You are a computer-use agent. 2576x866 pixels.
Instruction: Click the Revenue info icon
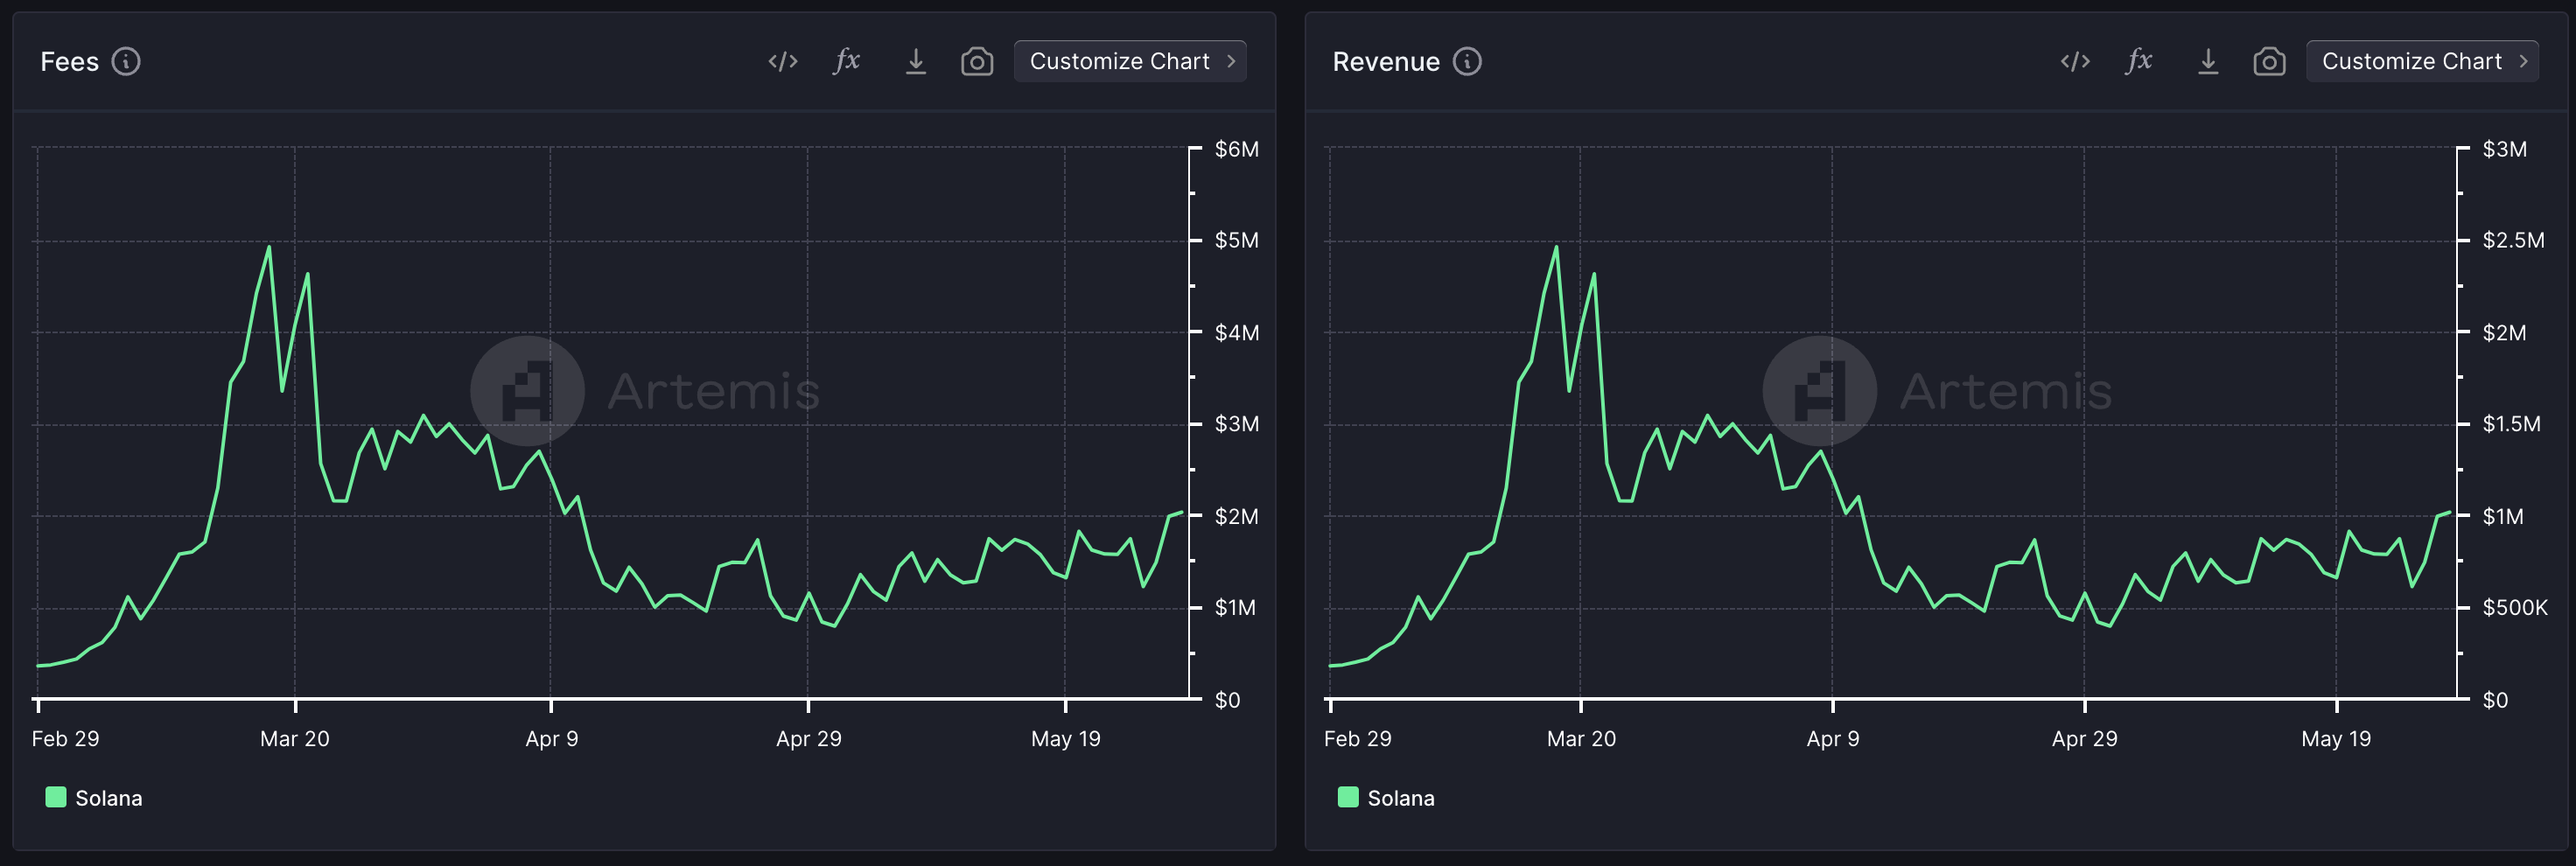1467,62
